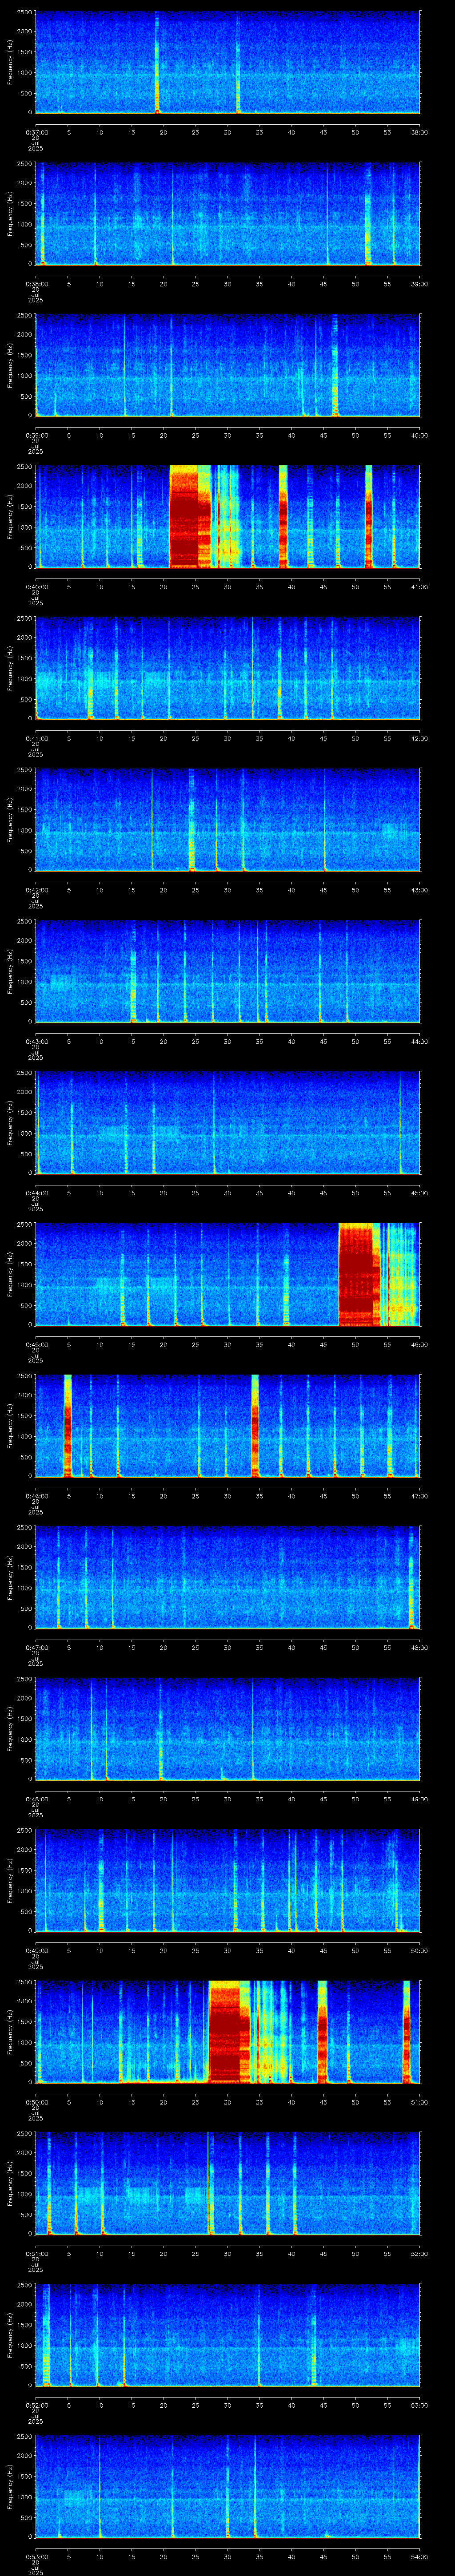Screen dimensions: 455x2576
Task: Click the end time label 46:00 under the 0:45:00 panel
Action: click(x=419, y=1343)
